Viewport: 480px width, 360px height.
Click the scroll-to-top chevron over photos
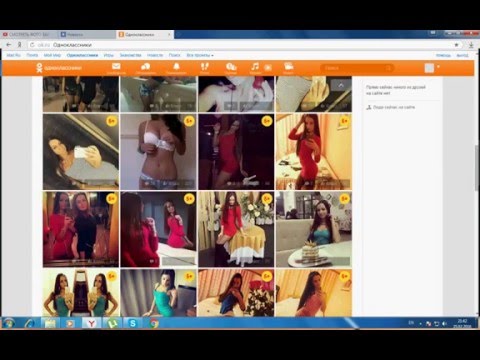(341, 85)
